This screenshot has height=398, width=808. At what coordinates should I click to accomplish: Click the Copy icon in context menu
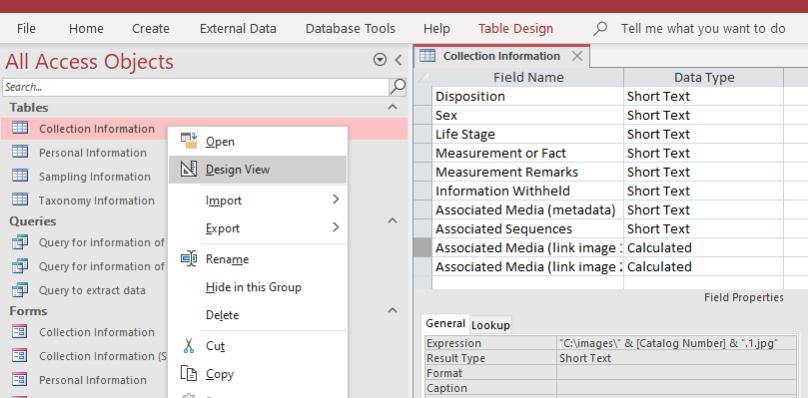click(x=189, y=373)
